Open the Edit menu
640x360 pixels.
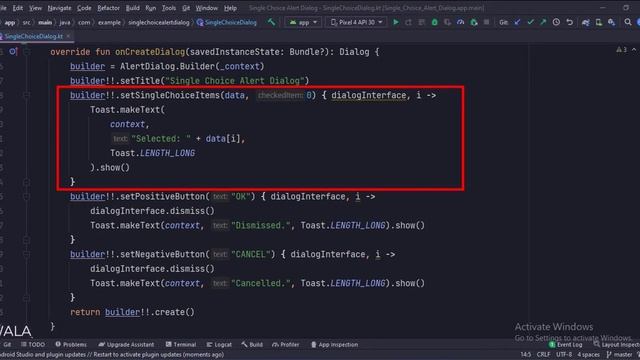18,8
